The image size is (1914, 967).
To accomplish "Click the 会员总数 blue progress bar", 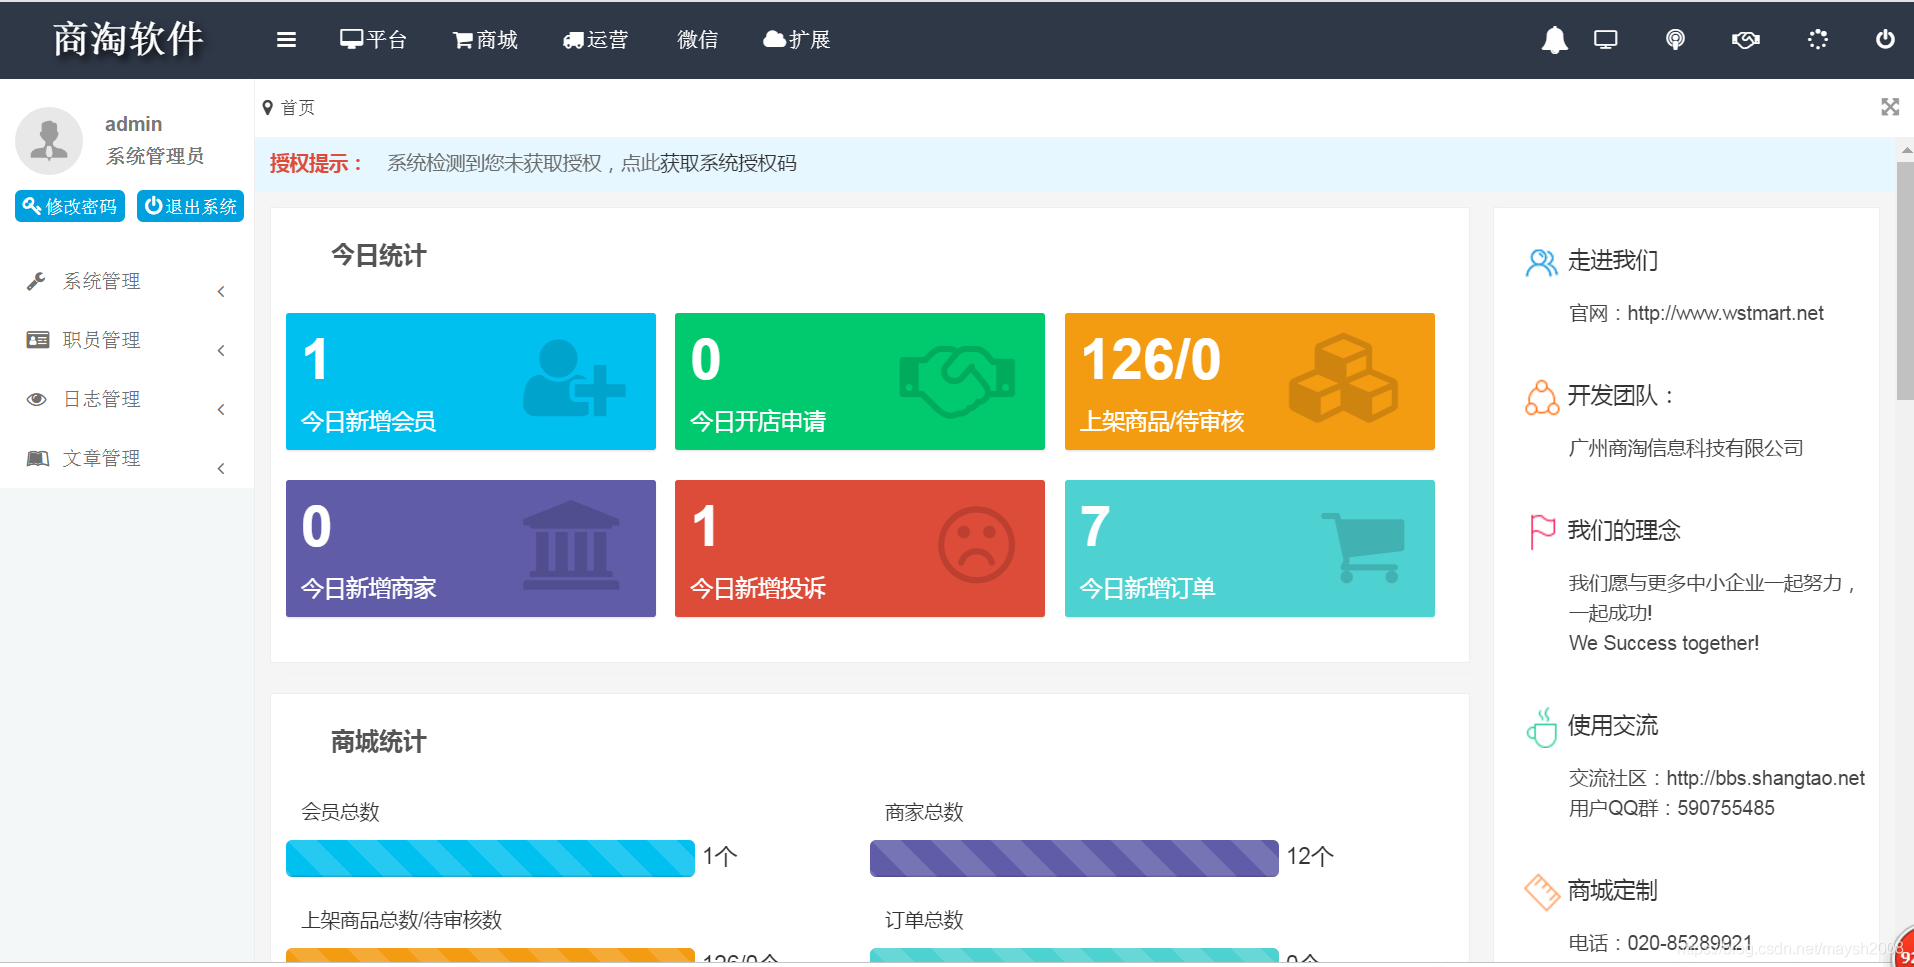I will (490, 858).
